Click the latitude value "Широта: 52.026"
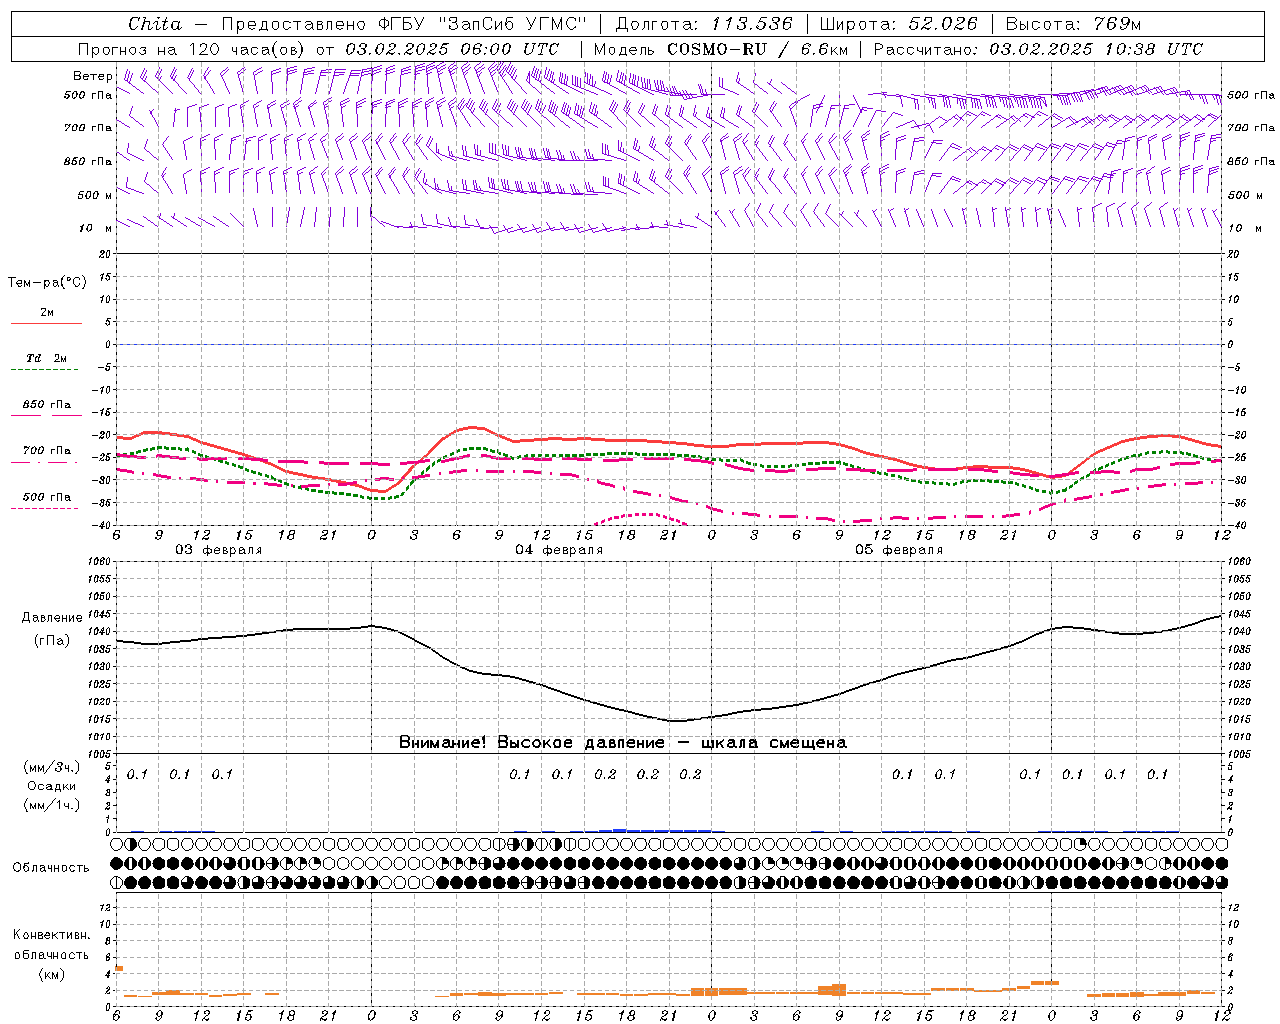Image resolution: width=1280 pixels, height=1024 pixels. click(898, 24)
